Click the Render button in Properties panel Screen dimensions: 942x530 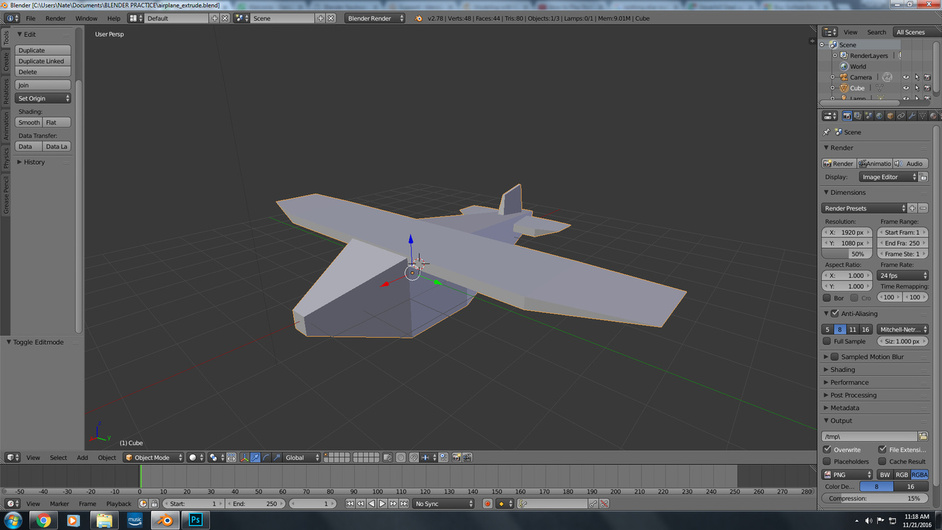pyautogui.click(x=839, y=163)
